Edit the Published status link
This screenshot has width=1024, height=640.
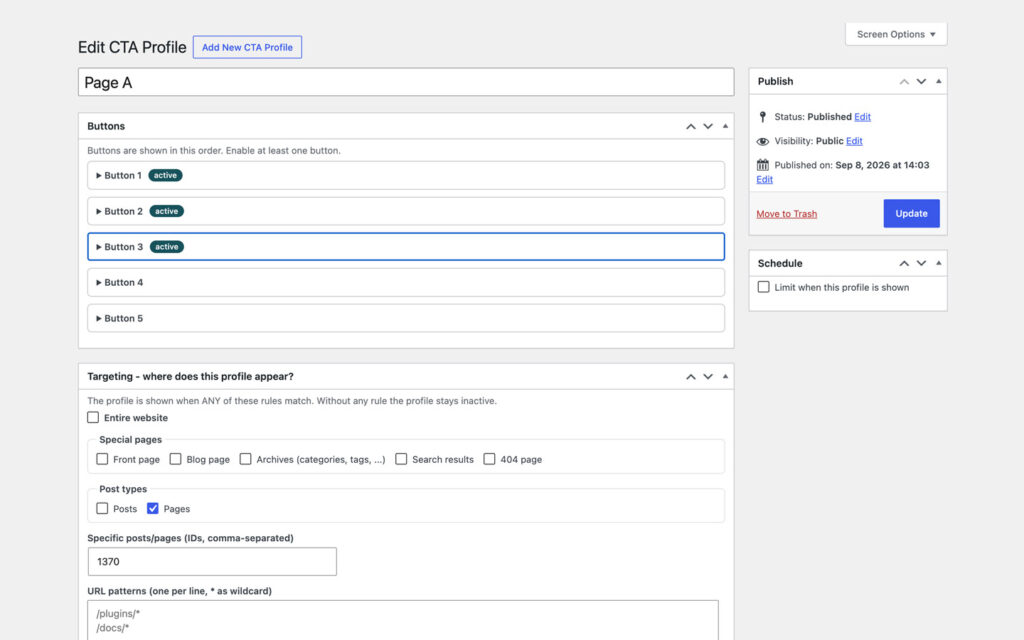(862, 117)
